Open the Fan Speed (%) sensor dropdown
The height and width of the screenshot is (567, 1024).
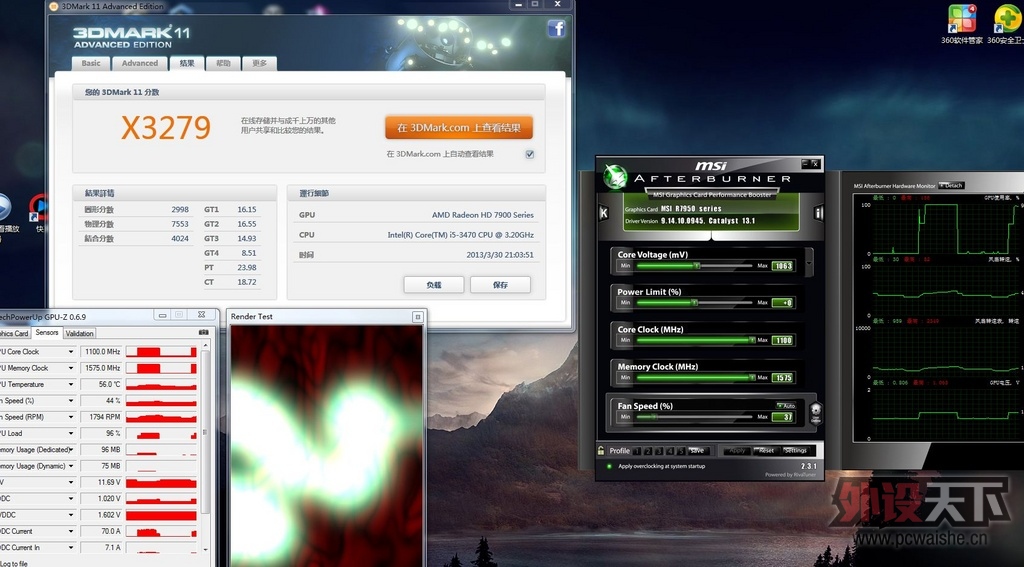tap(71, 401)
